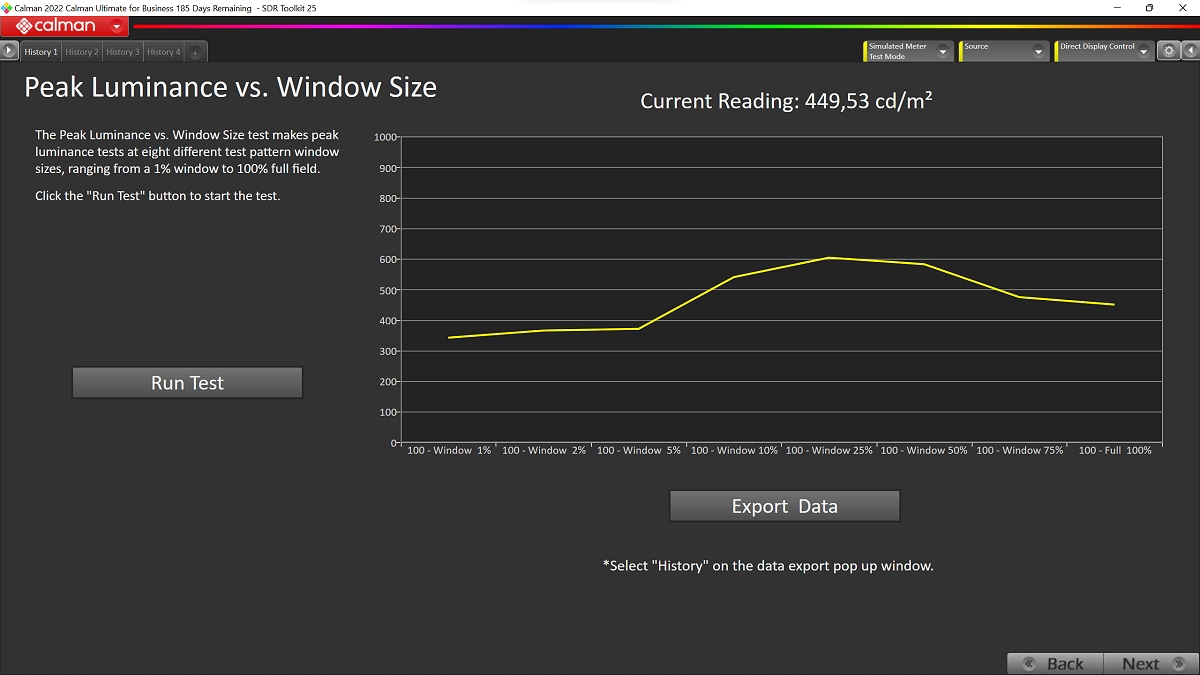The width and height of the screenshot is (1200, 675).
Task: Expand the Simulated Meter dropdown
Action: 942,52
